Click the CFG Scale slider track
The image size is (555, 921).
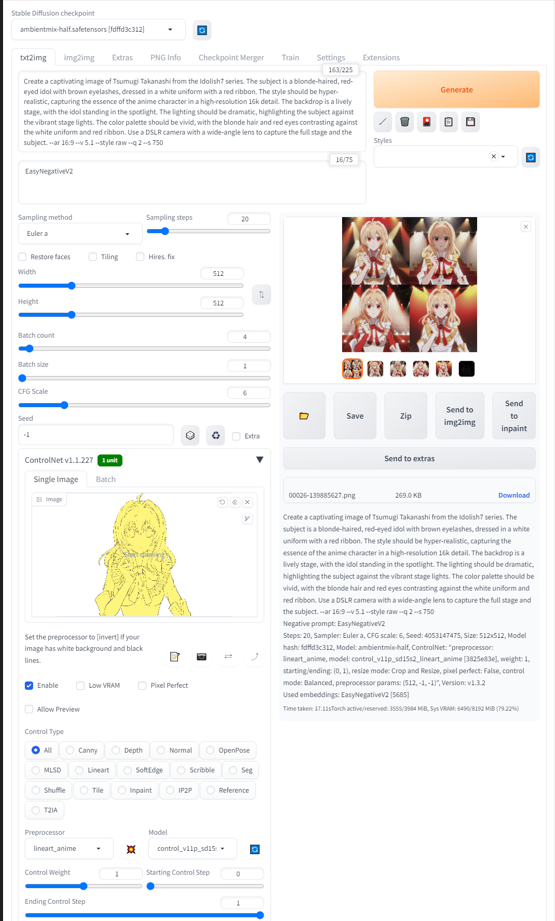pyautogui.click(x=144, y=405)
